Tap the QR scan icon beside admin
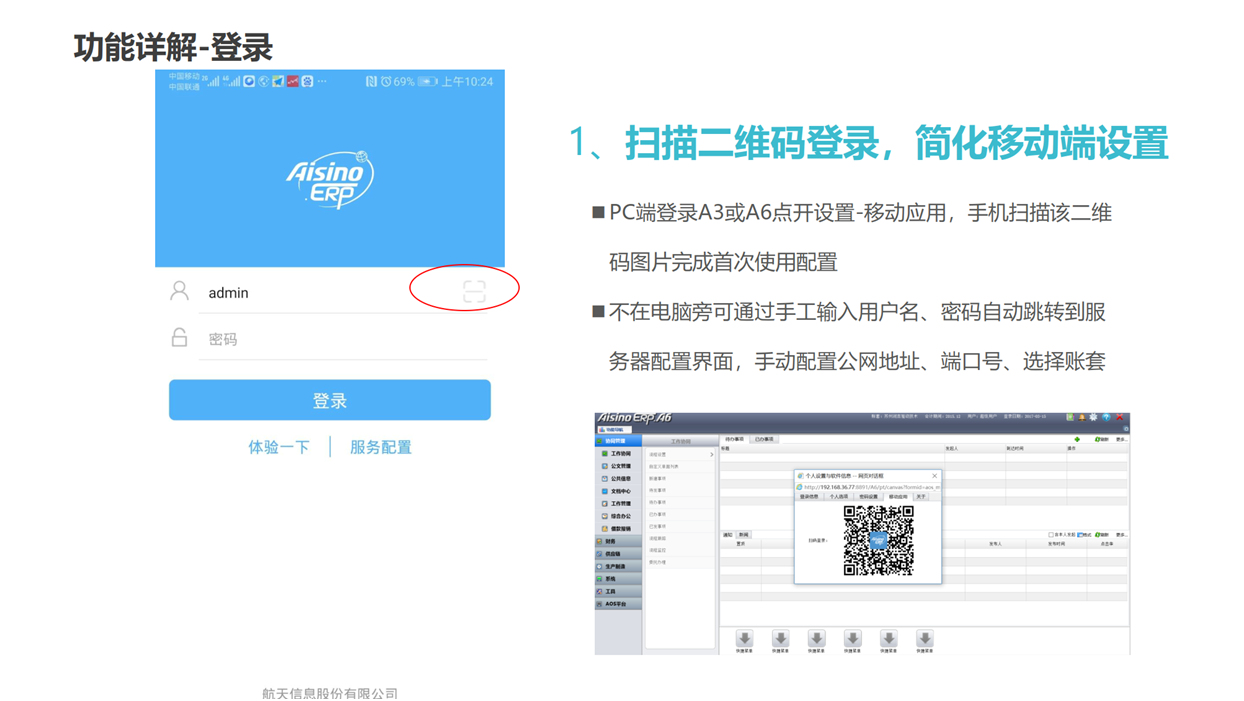The width and height of the screenshot is (1244, 701). [x=474, y=291]
